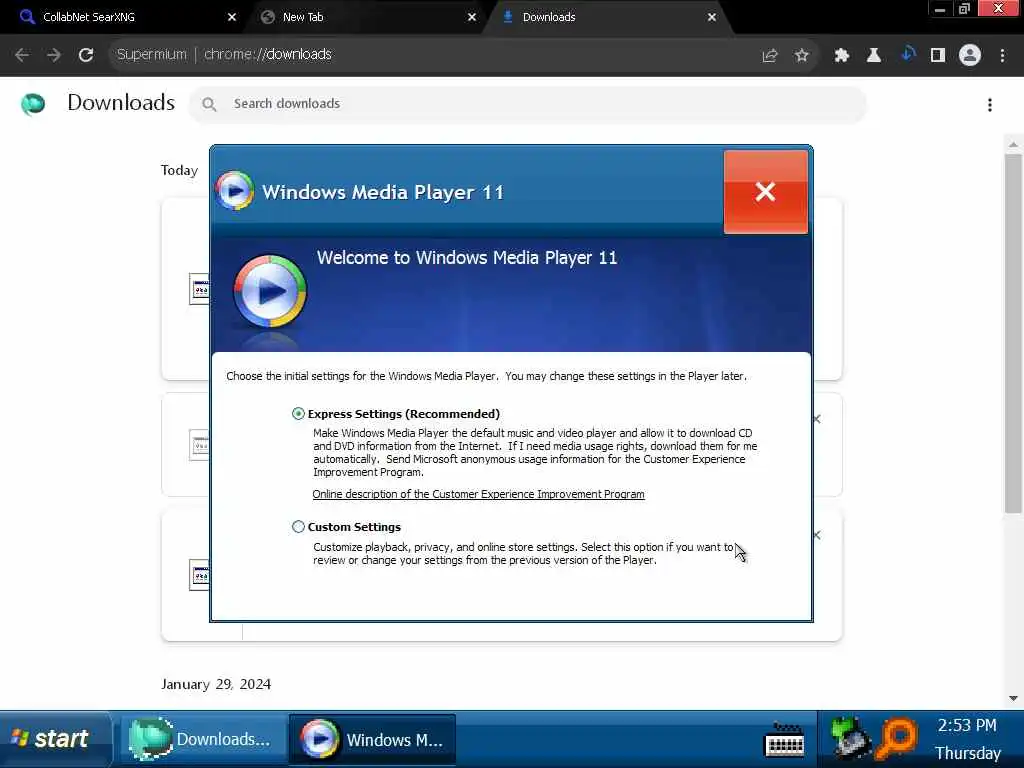Click the browser forward arrow
The image size is (1024, 768).
[x=54, y=55]
